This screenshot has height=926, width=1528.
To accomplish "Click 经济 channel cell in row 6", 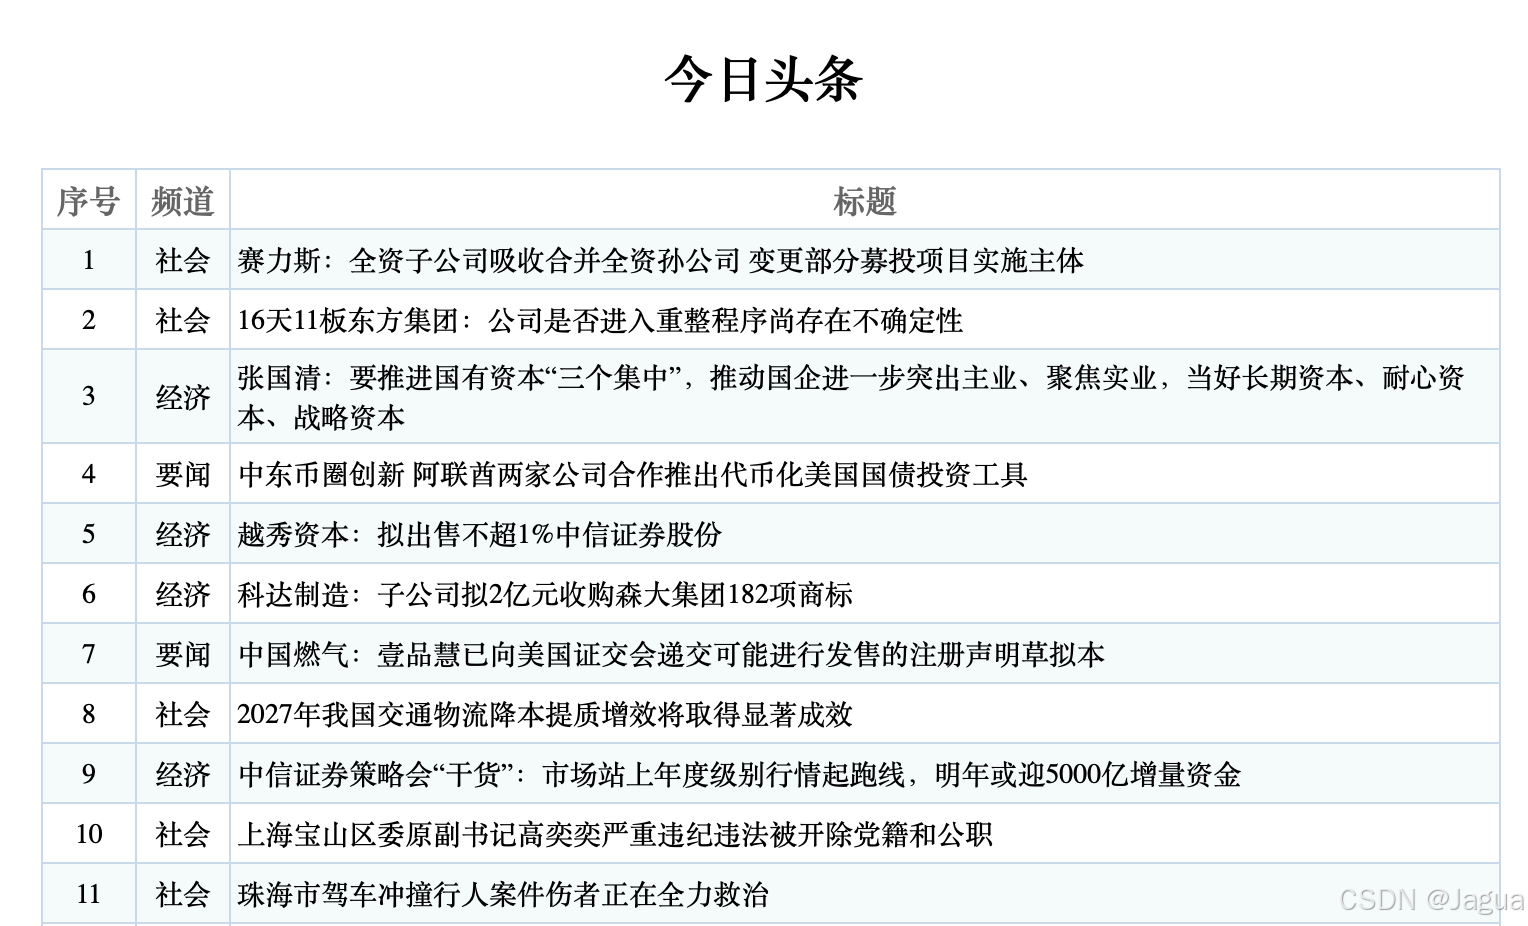I will (x=183, y=594).
